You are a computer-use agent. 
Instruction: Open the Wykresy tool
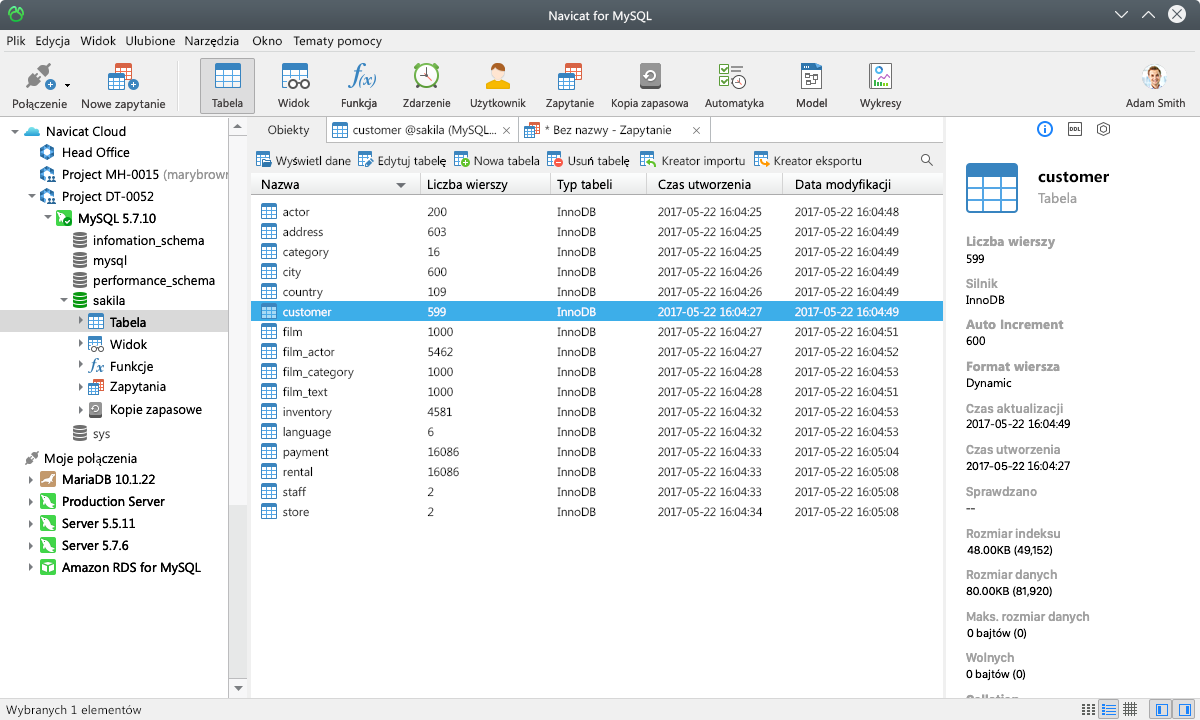pyautogui.click(x=880, y=84)
